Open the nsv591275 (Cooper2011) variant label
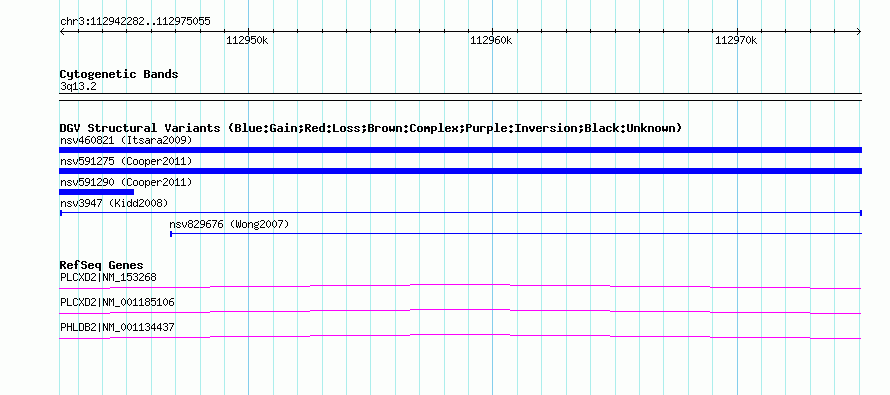The width and height of the screenshot is (890, 395). pyautogui.click(x=126, y=161)
